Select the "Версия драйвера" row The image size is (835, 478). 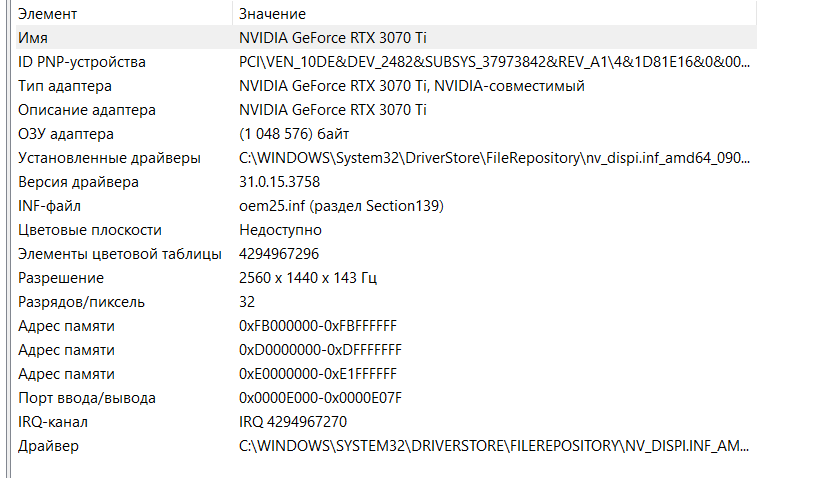(78, 182)
